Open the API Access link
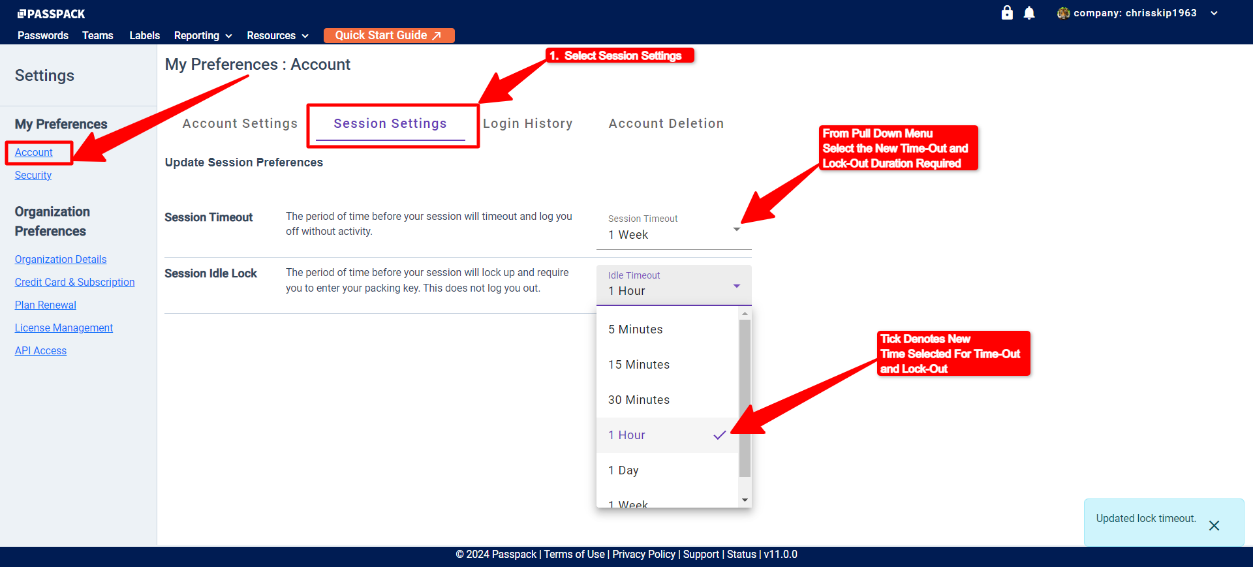 click(41, 351)
